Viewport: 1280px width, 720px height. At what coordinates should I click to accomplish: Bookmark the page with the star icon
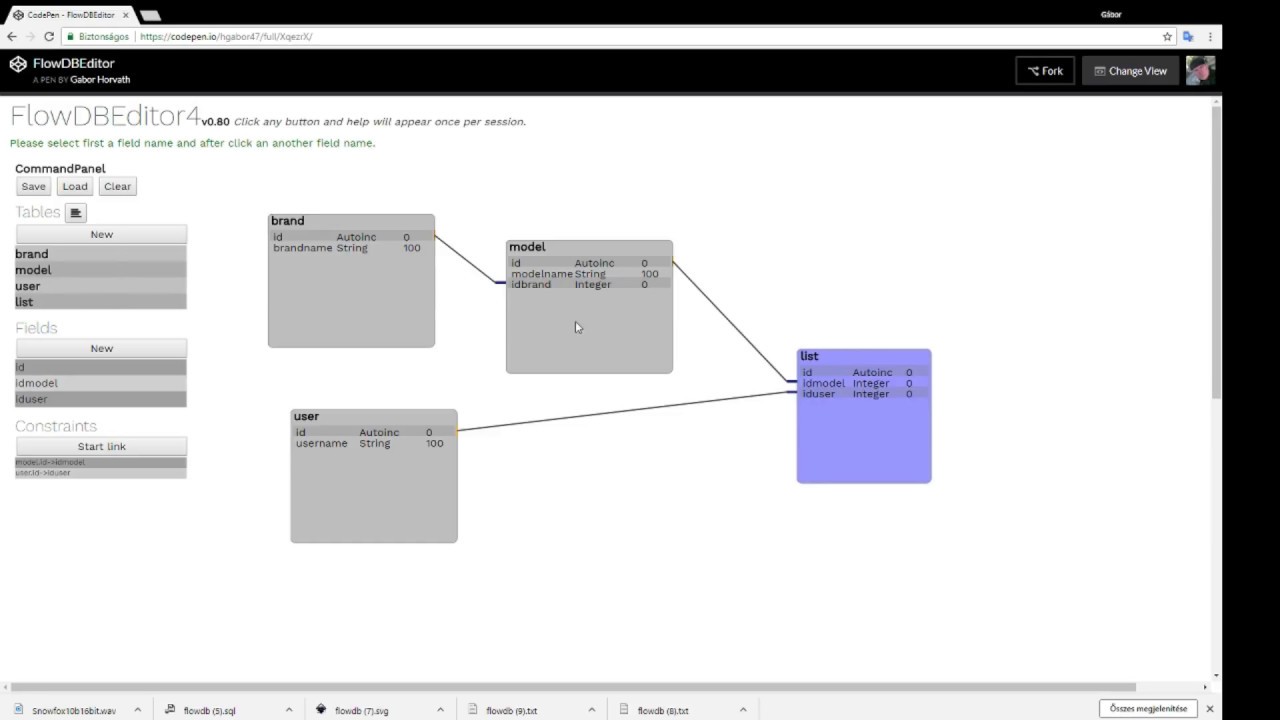1167,36
